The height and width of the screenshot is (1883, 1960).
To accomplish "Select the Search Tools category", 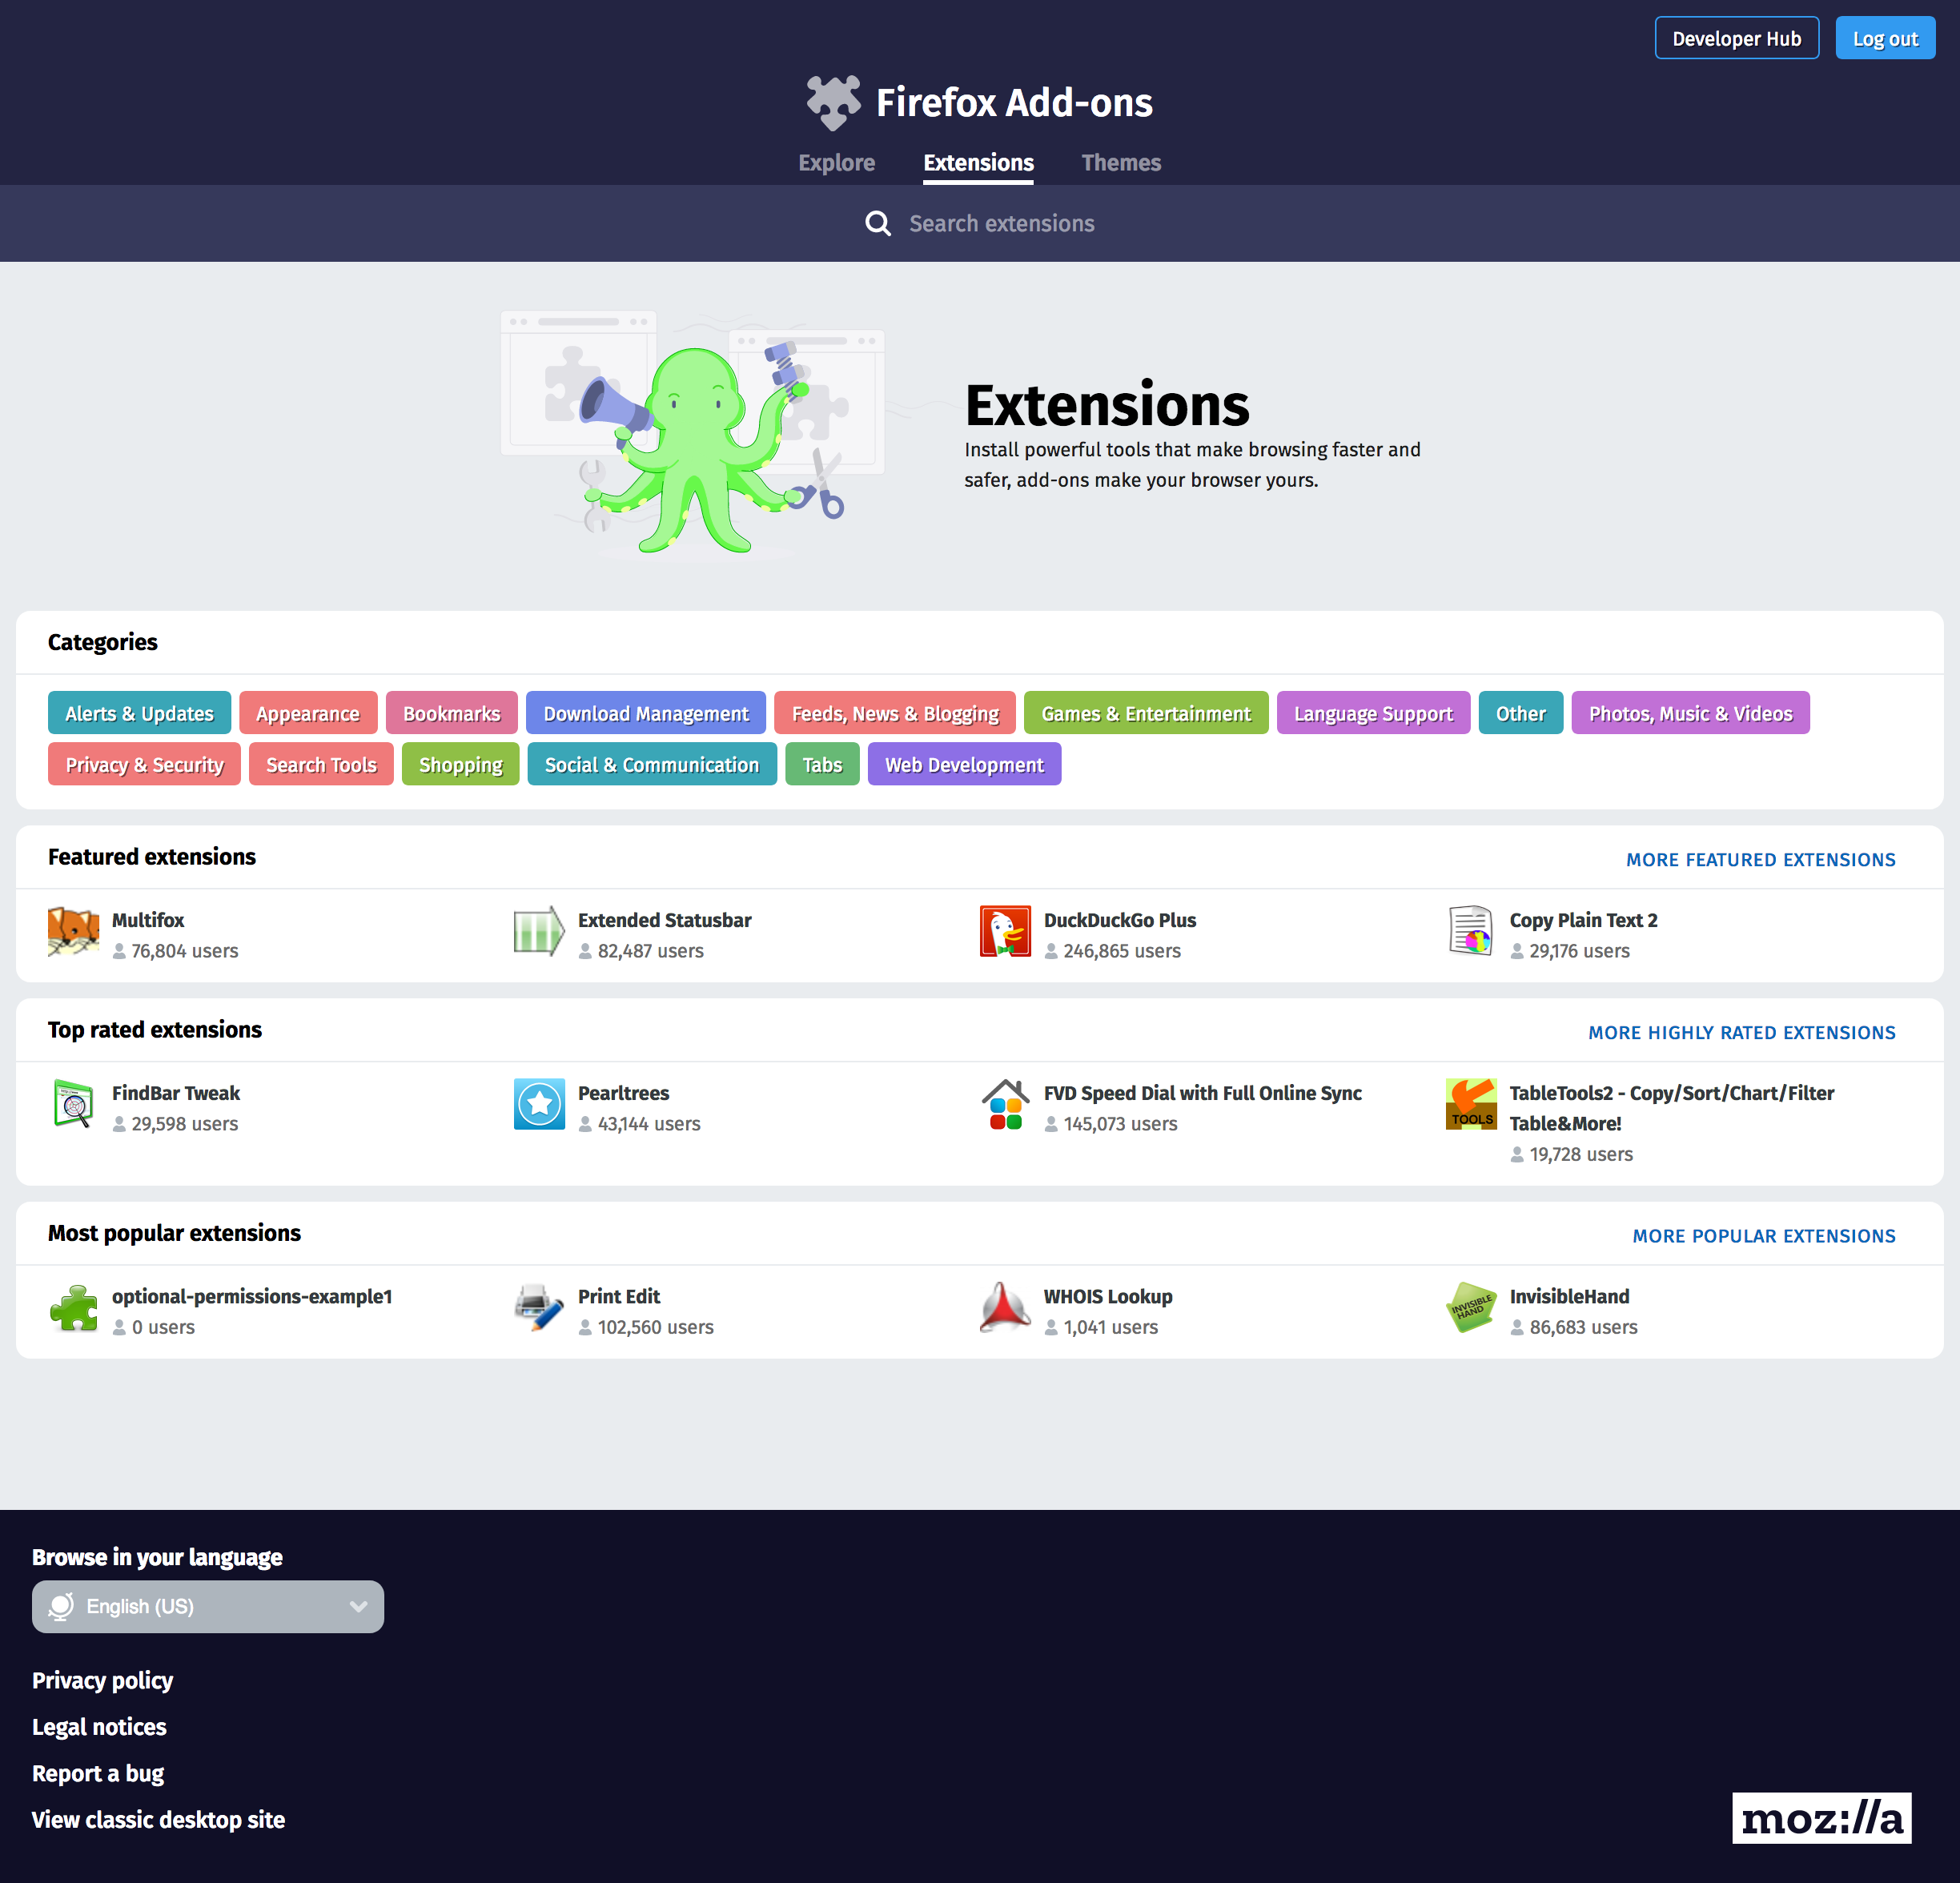I will click(x=322, y=764).
